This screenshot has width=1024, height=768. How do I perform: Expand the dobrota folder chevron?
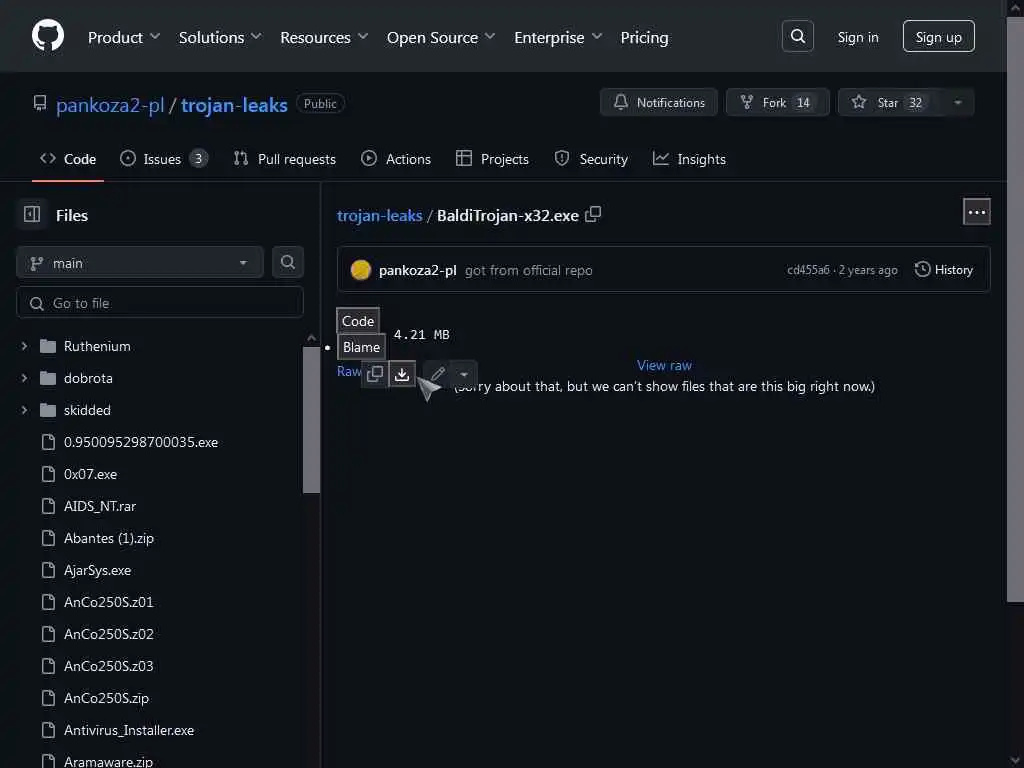point(24,378)
